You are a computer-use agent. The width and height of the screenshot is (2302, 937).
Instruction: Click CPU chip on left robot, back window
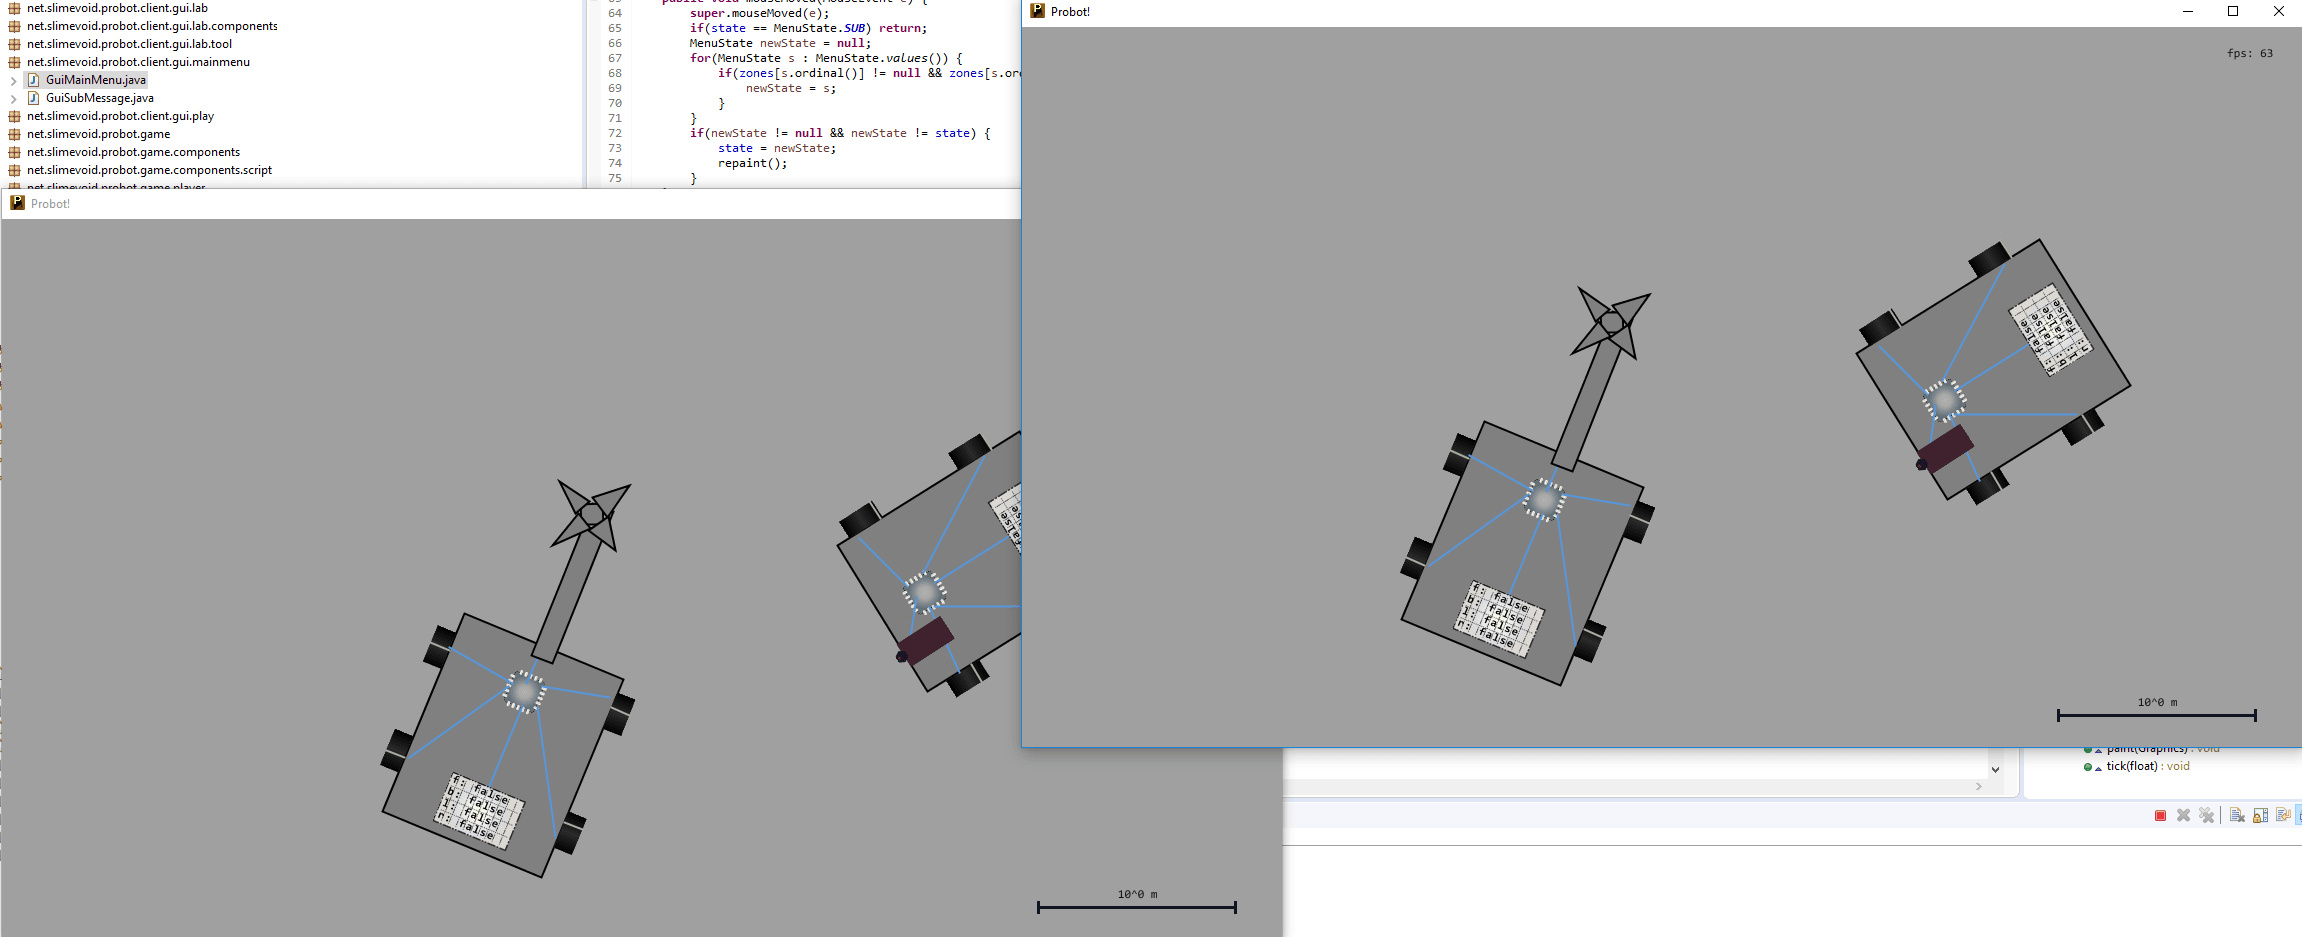coord(524,692)
